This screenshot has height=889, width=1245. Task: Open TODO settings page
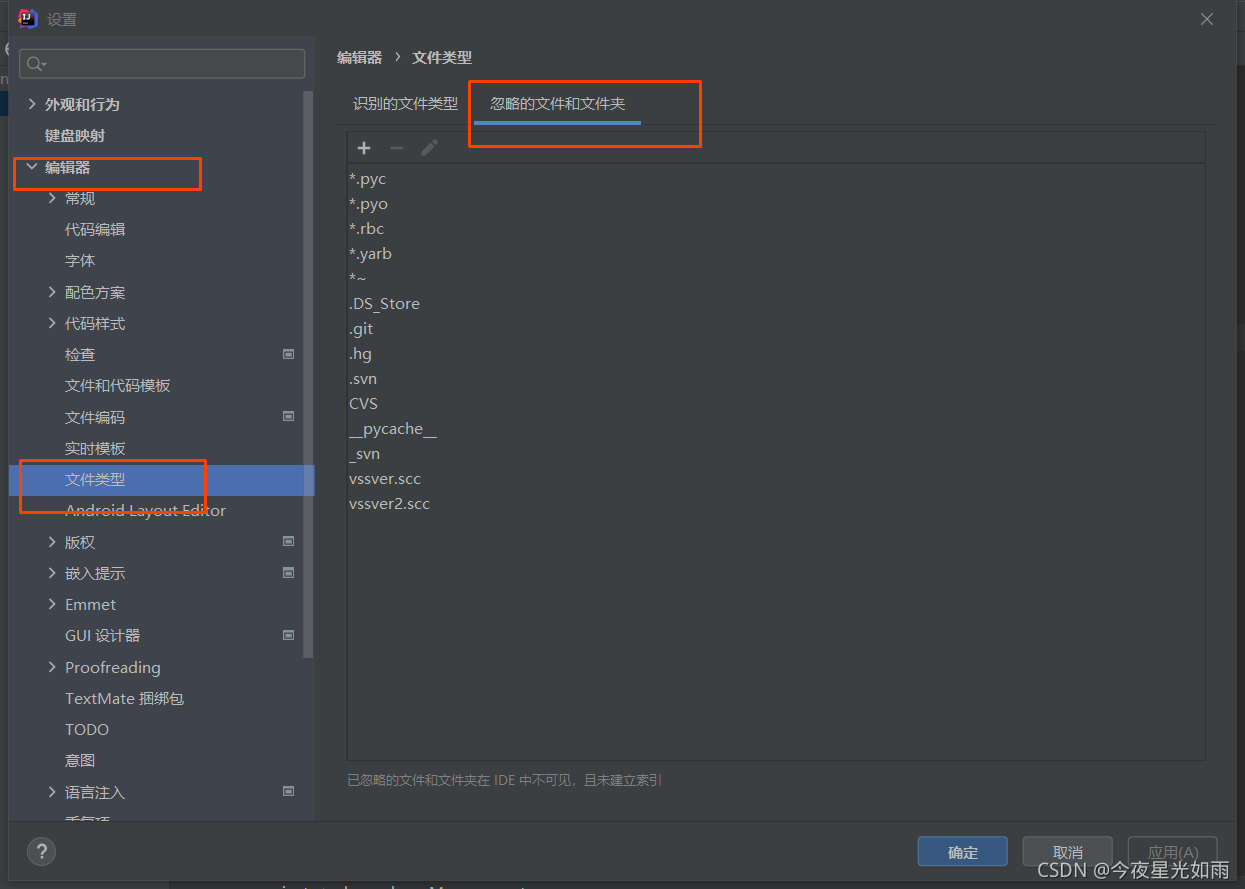tap(87, 729)
